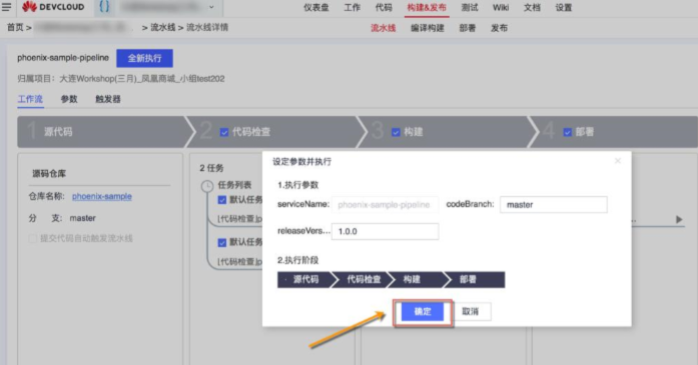This screenshot has width=698, height=365.
Task: Toggle the second 默认任务 checkbox
Action: click(x=222, y=243)
